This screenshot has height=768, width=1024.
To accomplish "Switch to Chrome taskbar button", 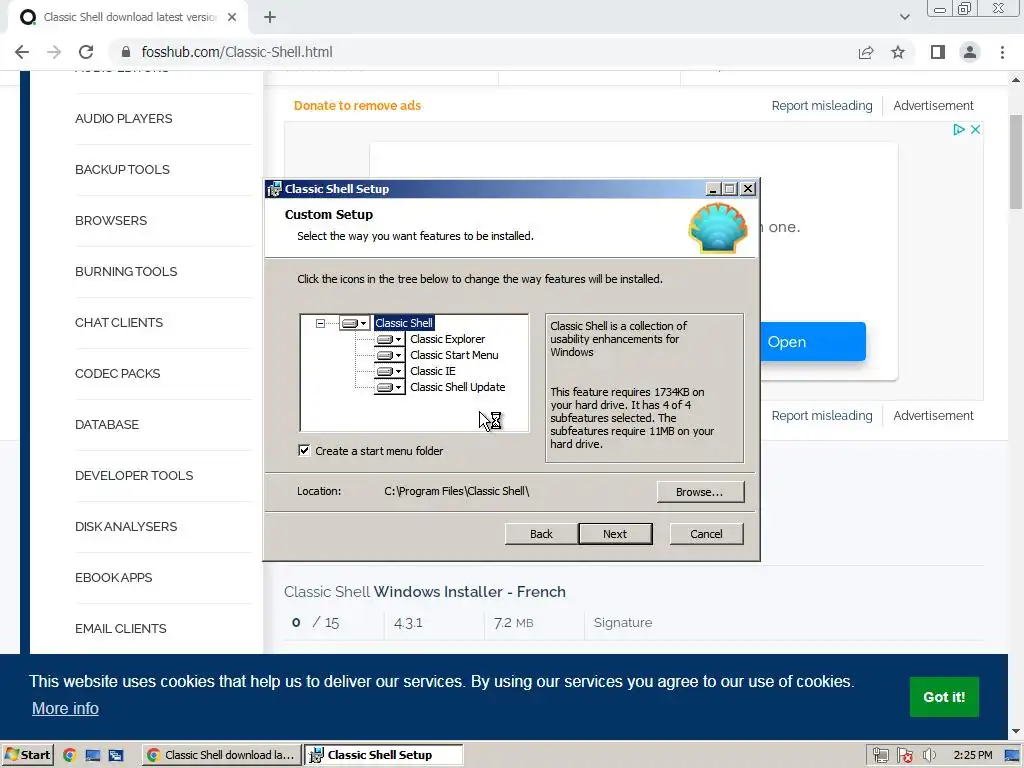I will (221, 755).
